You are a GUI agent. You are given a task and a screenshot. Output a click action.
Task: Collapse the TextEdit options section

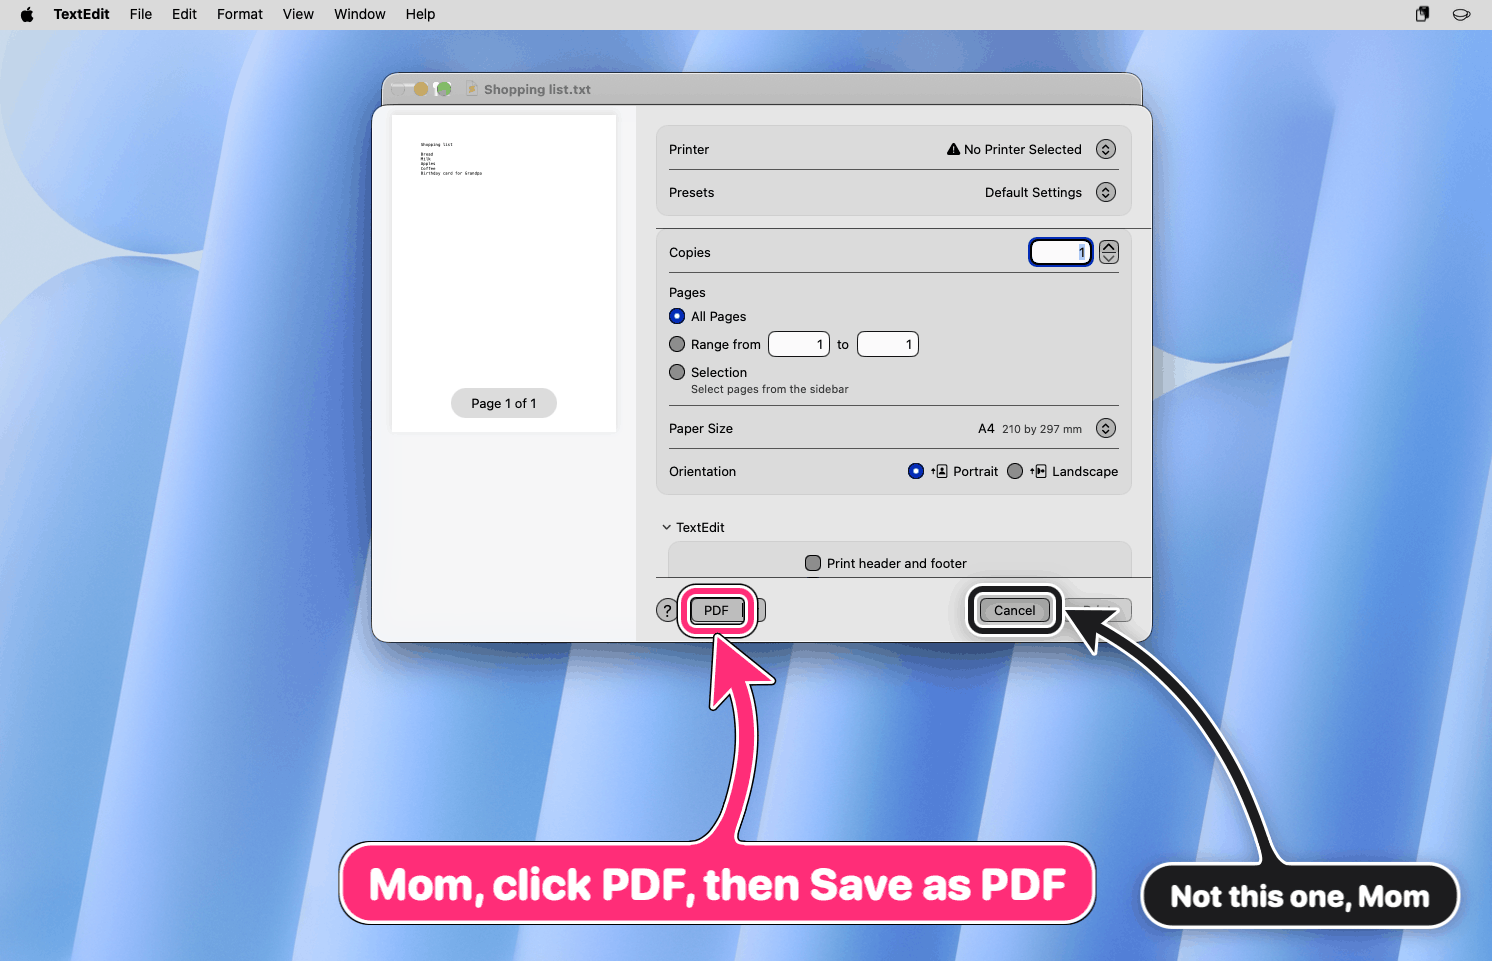point(666,527)
